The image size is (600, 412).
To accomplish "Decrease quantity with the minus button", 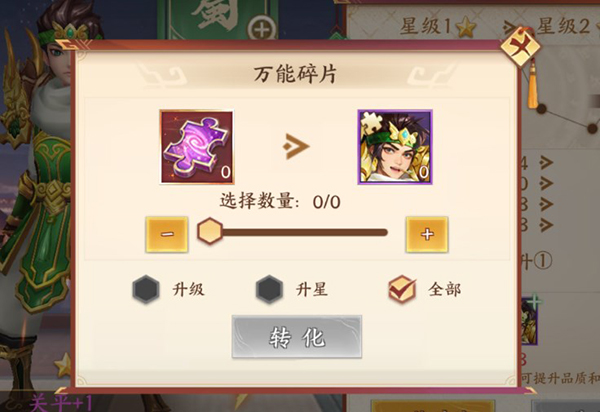I will coord(167,234).
